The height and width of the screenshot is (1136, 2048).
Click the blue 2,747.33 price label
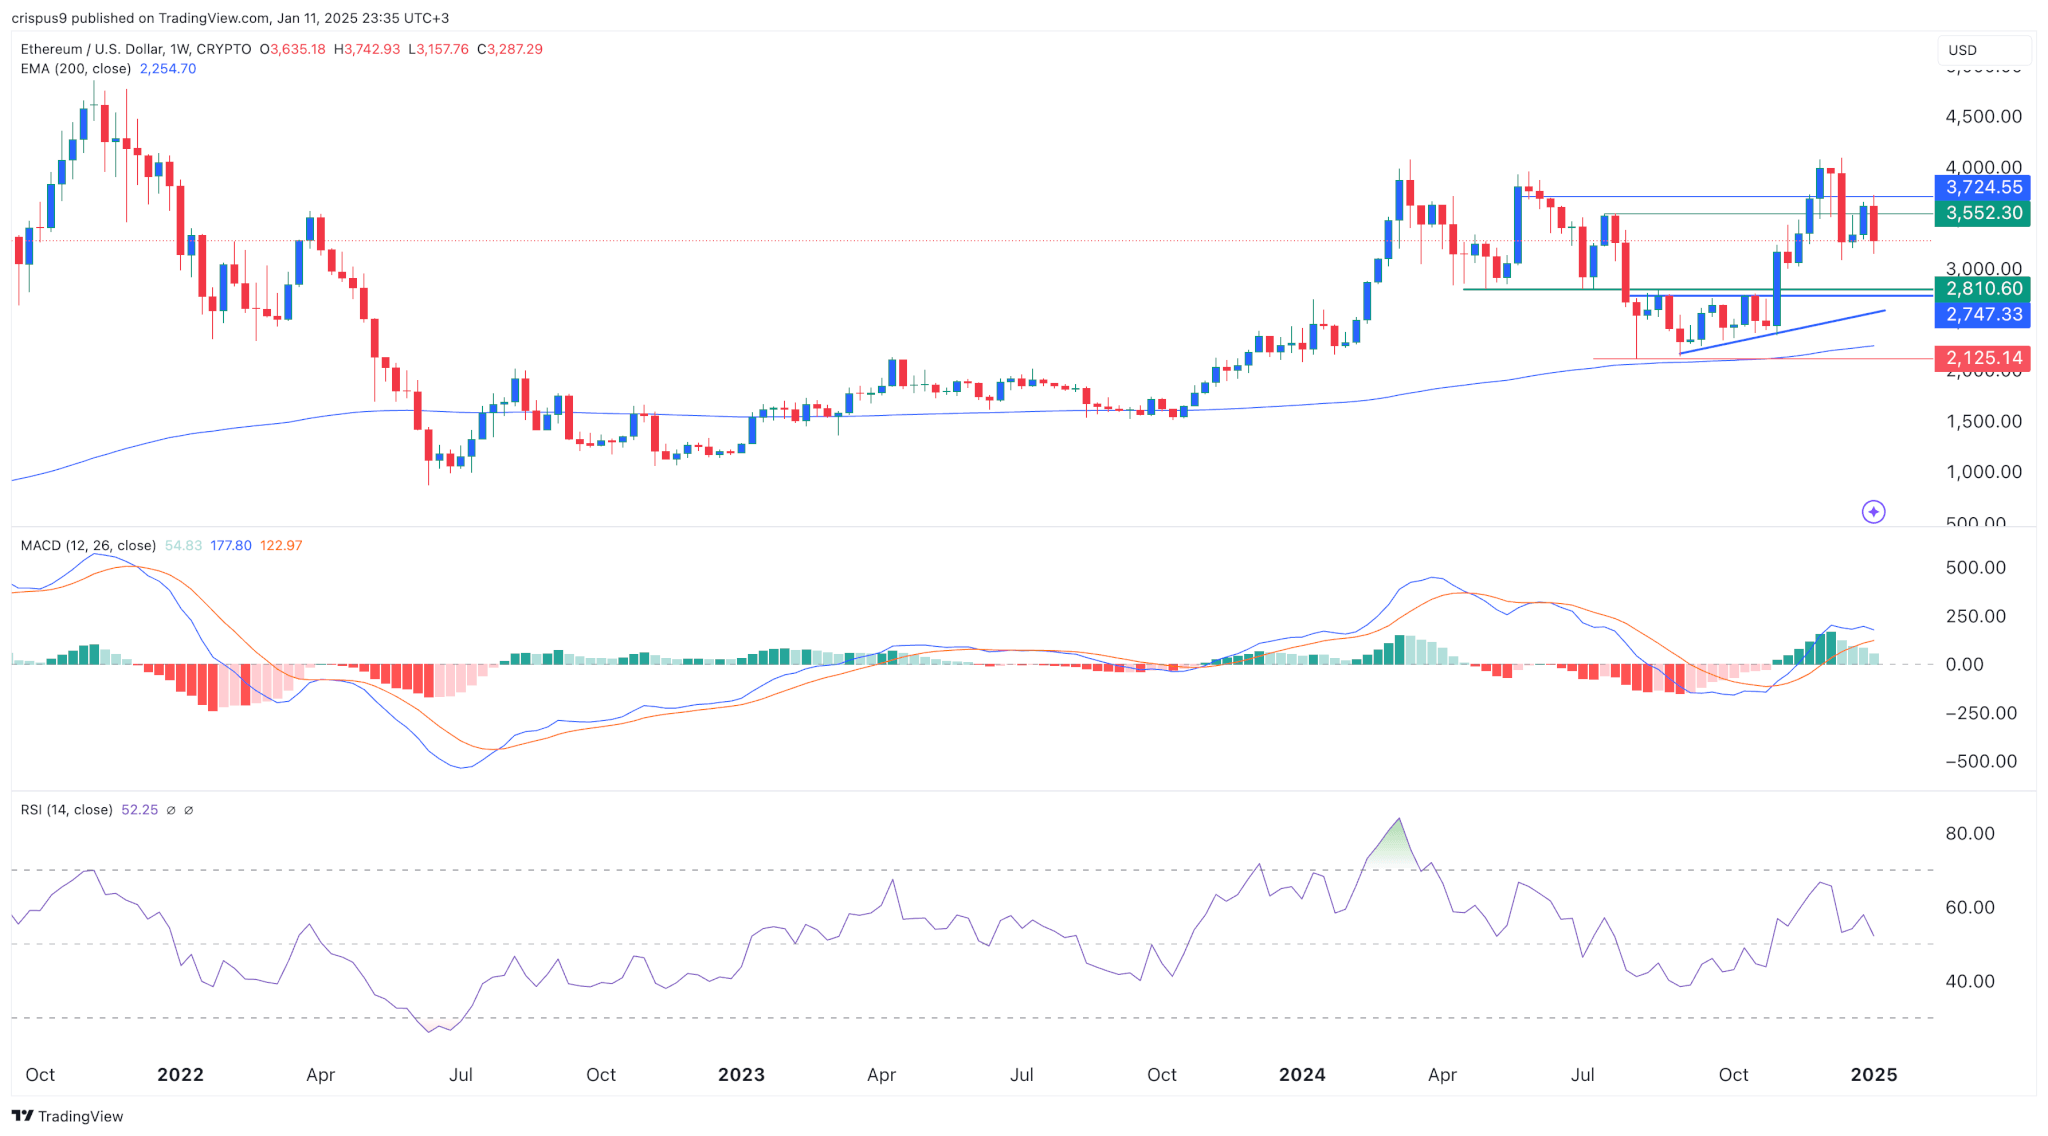click(x=1983, y=314)
